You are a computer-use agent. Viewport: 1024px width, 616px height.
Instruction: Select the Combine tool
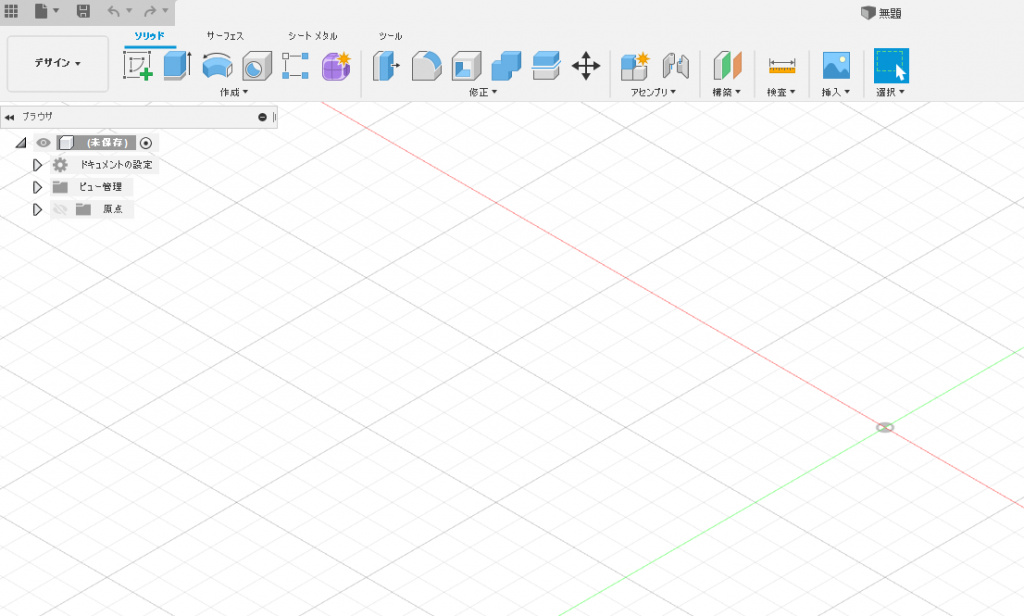(506, 66)
